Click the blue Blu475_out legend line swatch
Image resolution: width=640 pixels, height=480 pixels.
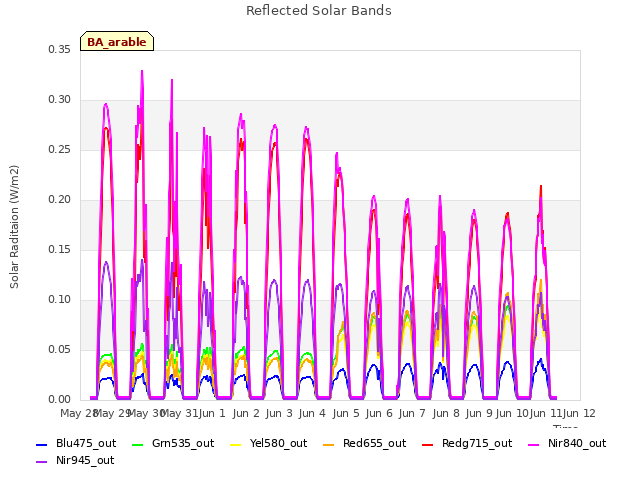pos(42,444)
